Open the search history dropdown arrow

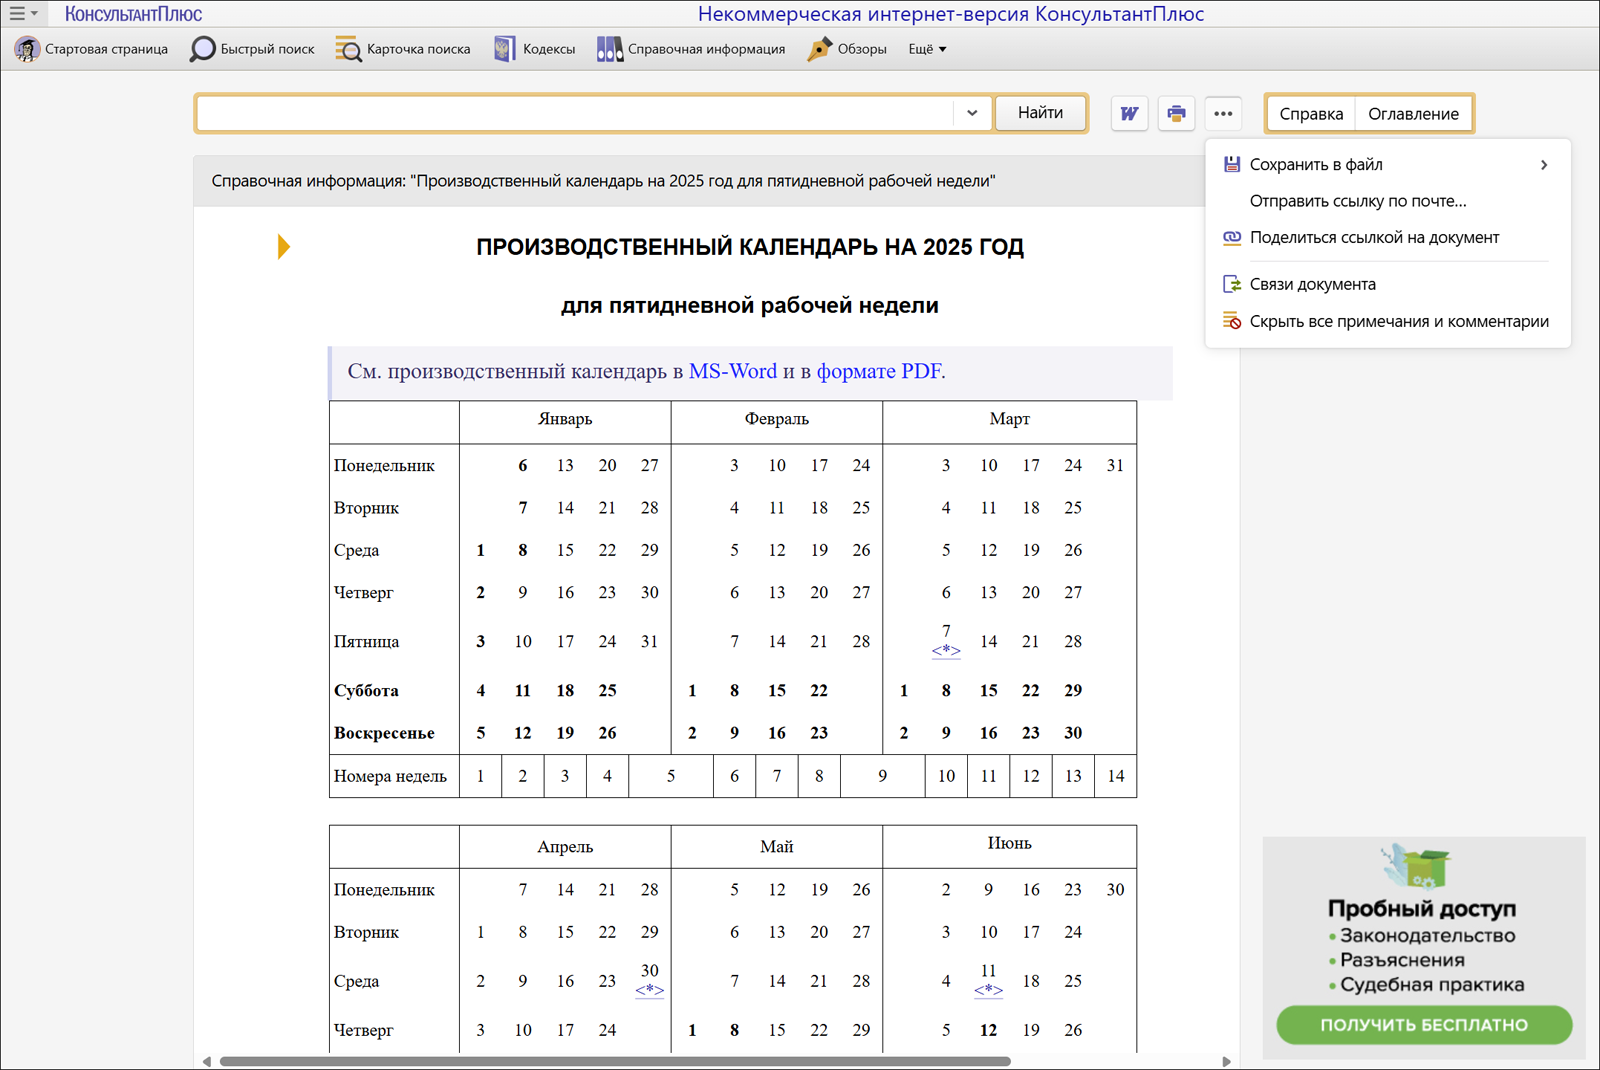tap(972, 114)
